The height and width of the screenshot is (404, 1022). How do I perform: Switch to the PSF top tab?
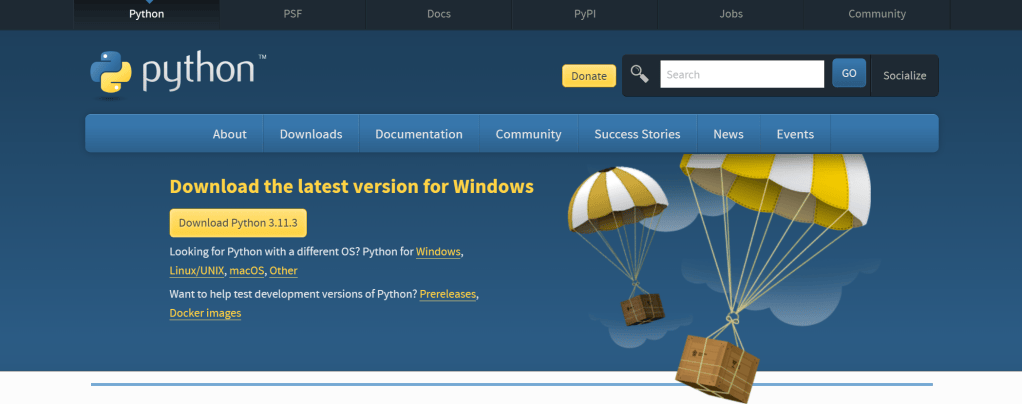click(293, 14)
